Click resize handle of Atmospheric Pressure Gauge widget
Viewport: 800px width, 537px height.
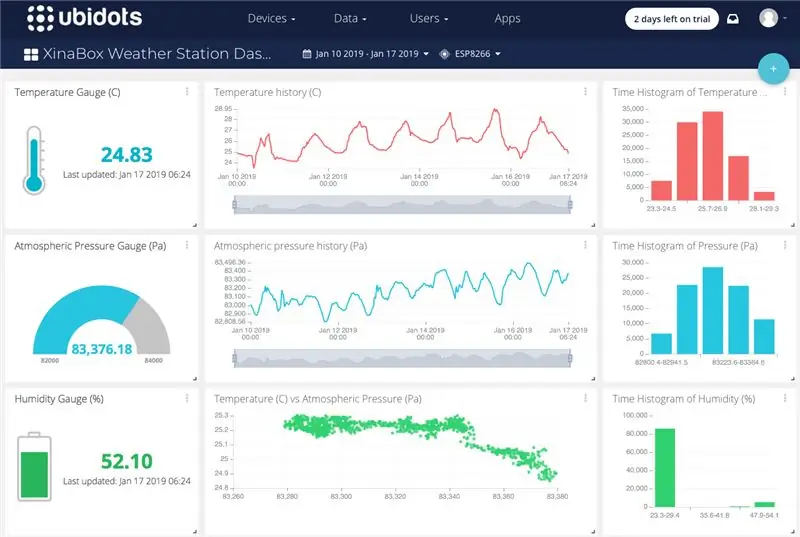click(x=195, y=378)
